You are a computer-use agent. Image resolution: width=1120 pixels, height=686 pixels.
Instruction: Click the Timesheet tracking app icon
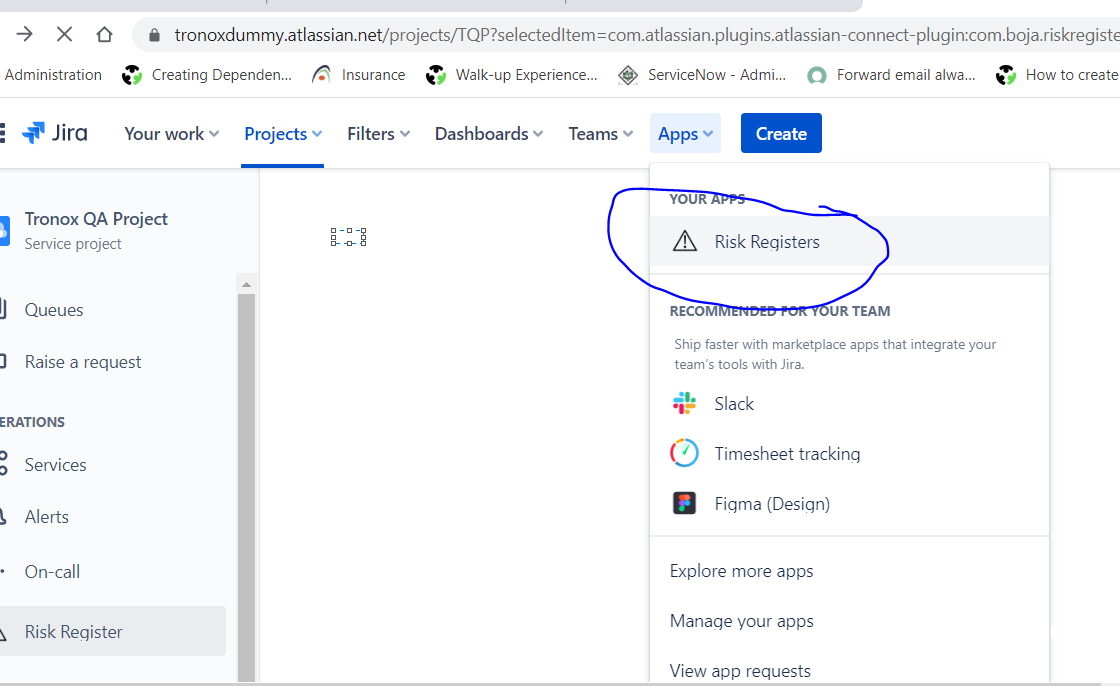point(684,453)
